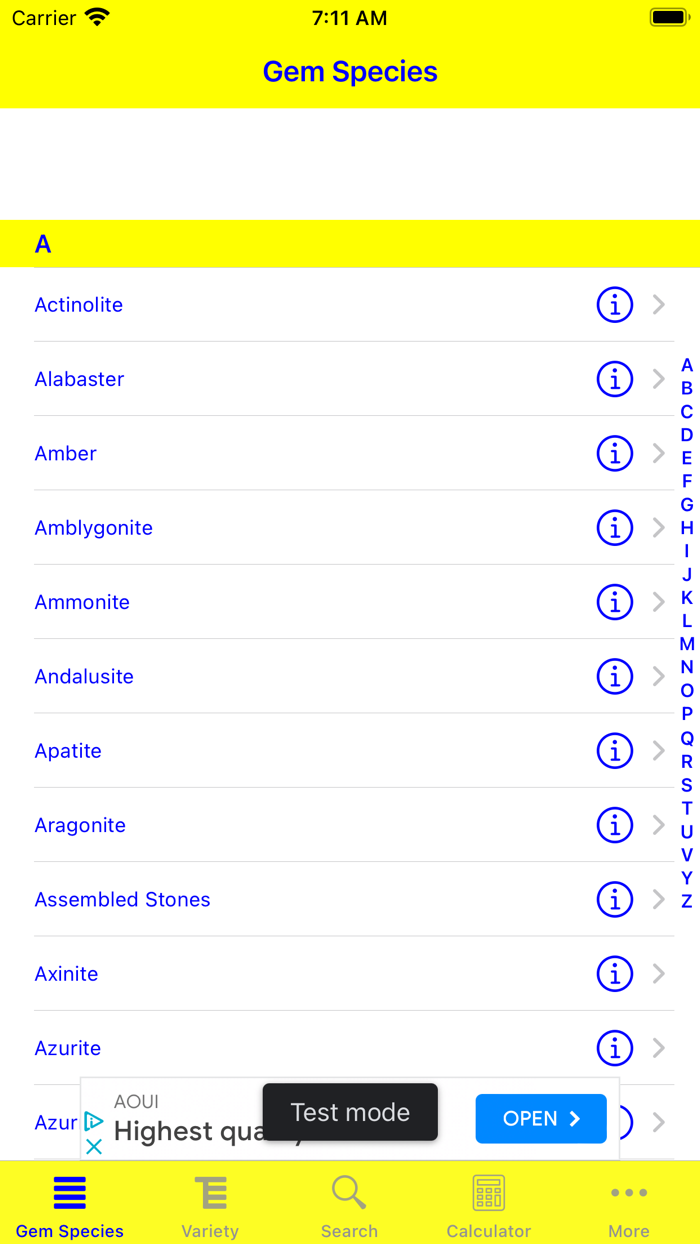Image resolution: width=700 pixels, height=1244 pixels.
Task: Tap the chevron beside Assembled Stones
Action: [657, 899]
